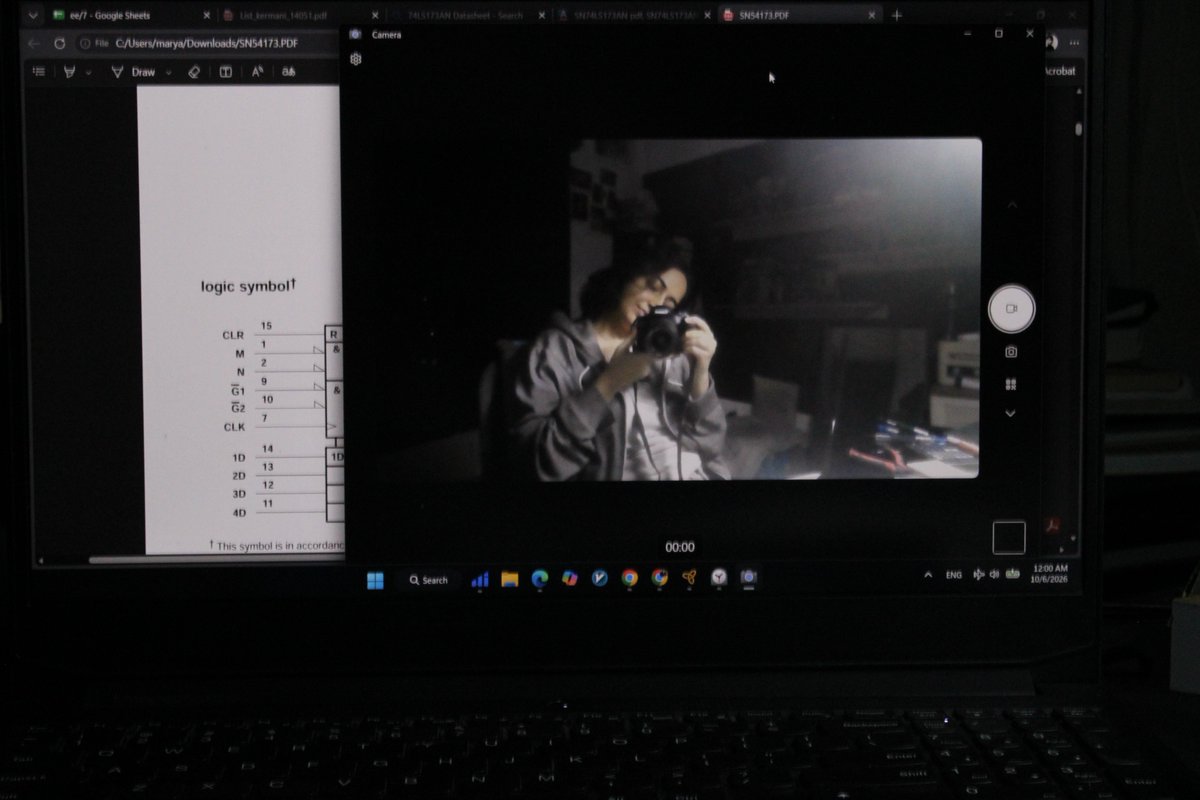Click the 'logic symbol' heading in PDF
Image resolution: width=1200 pixels, height=800 pixels.
(248, 287)
